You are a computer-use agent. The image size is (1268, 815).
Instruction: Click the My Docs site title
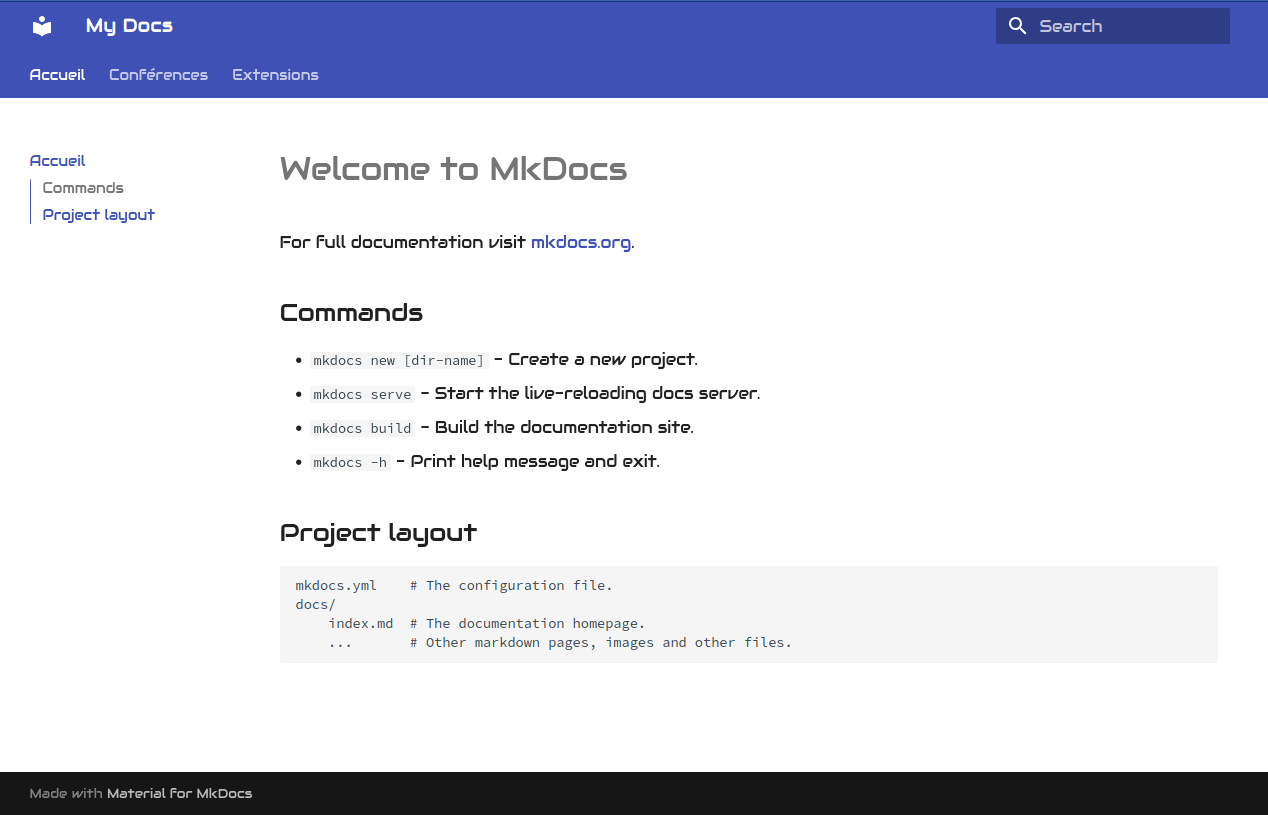(129, 26)
